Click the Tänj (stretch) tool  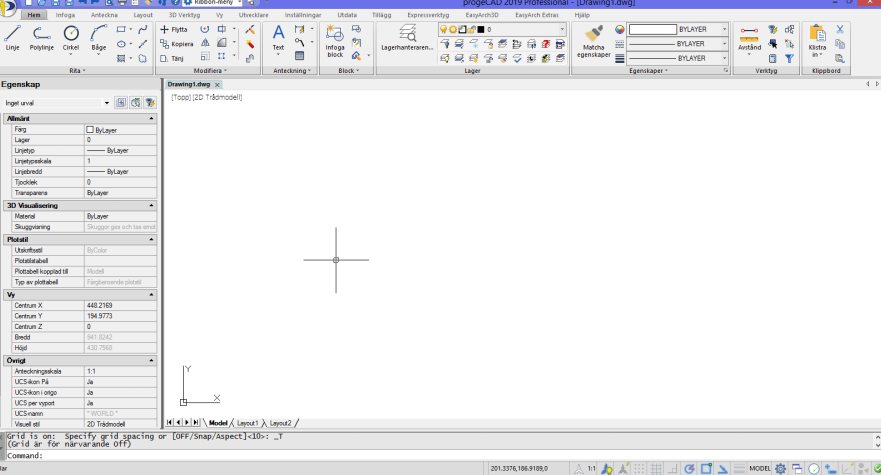172,58
